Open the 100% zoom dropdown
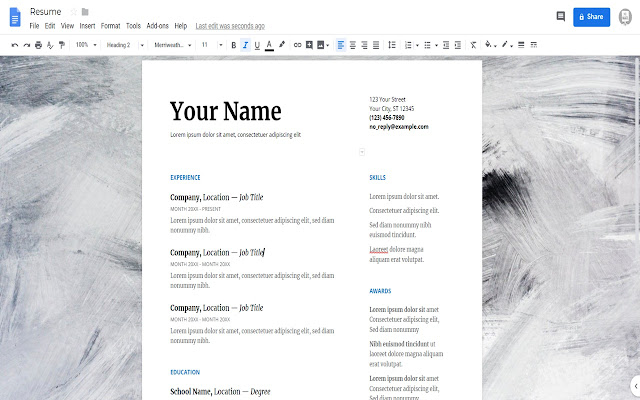 (86, 45)
